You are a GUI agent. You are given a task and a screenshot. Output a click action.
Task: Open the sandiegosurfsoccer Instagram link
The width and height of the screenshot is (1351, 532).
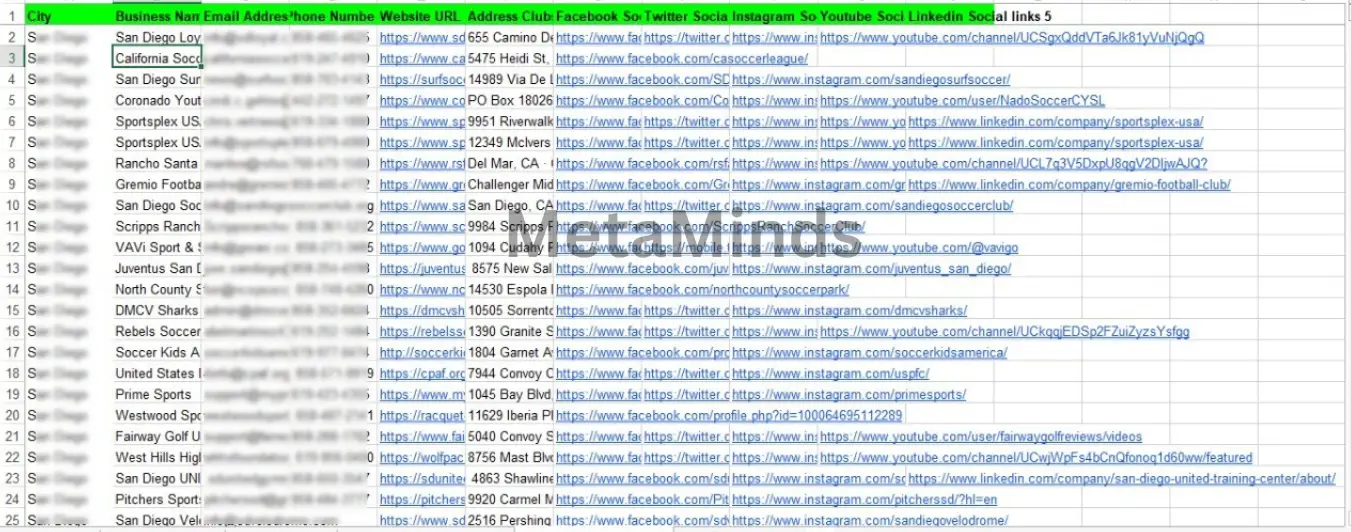(x=871, y=80)
